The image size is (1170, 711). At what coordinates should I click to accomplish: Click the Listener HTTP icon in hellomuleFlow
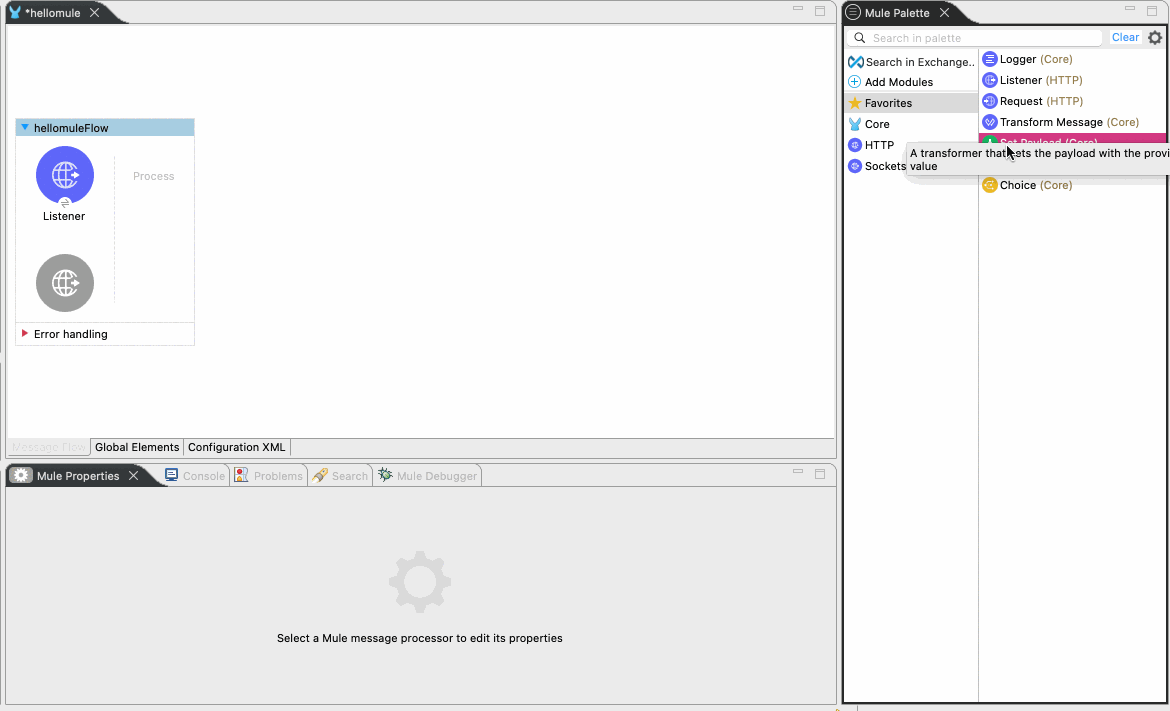coord(65,175)
